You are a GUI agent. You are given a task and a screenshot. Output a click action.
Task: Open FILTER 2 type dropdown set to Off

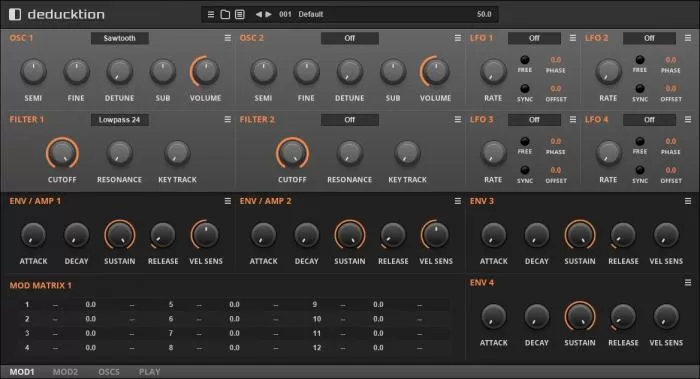coord(350,120)
